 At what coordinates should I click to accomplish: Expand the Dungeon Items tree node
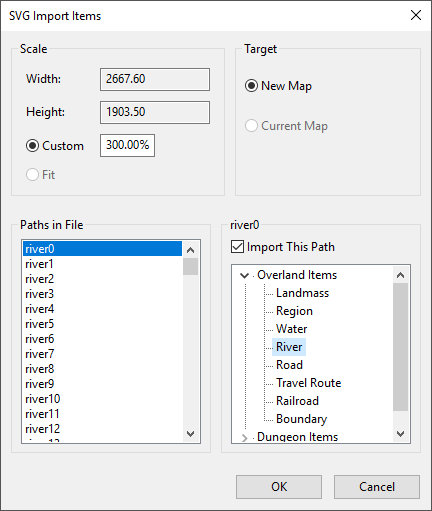pos(245,437)
